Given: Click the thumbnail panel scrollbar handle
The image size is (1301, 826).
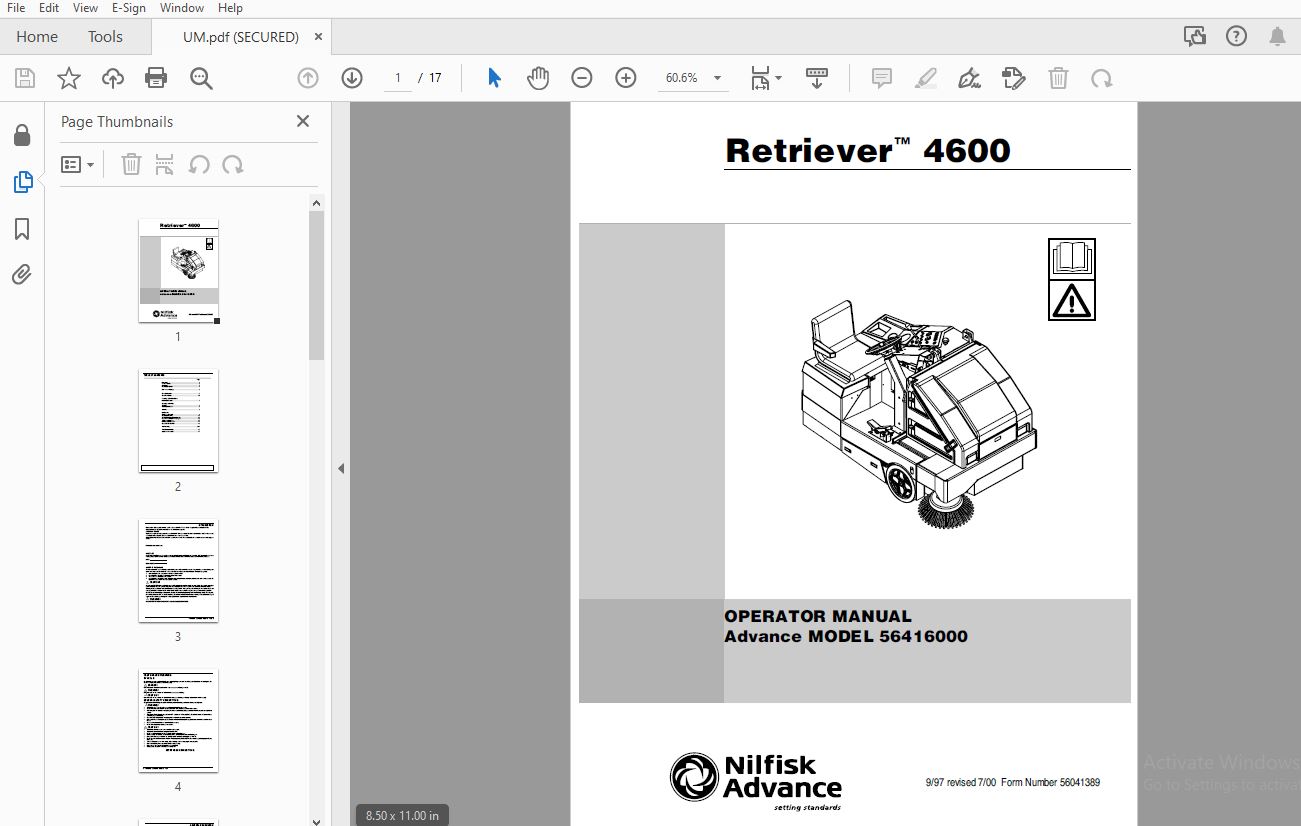Looking at the screenshot, I should (x=316, y=285).
